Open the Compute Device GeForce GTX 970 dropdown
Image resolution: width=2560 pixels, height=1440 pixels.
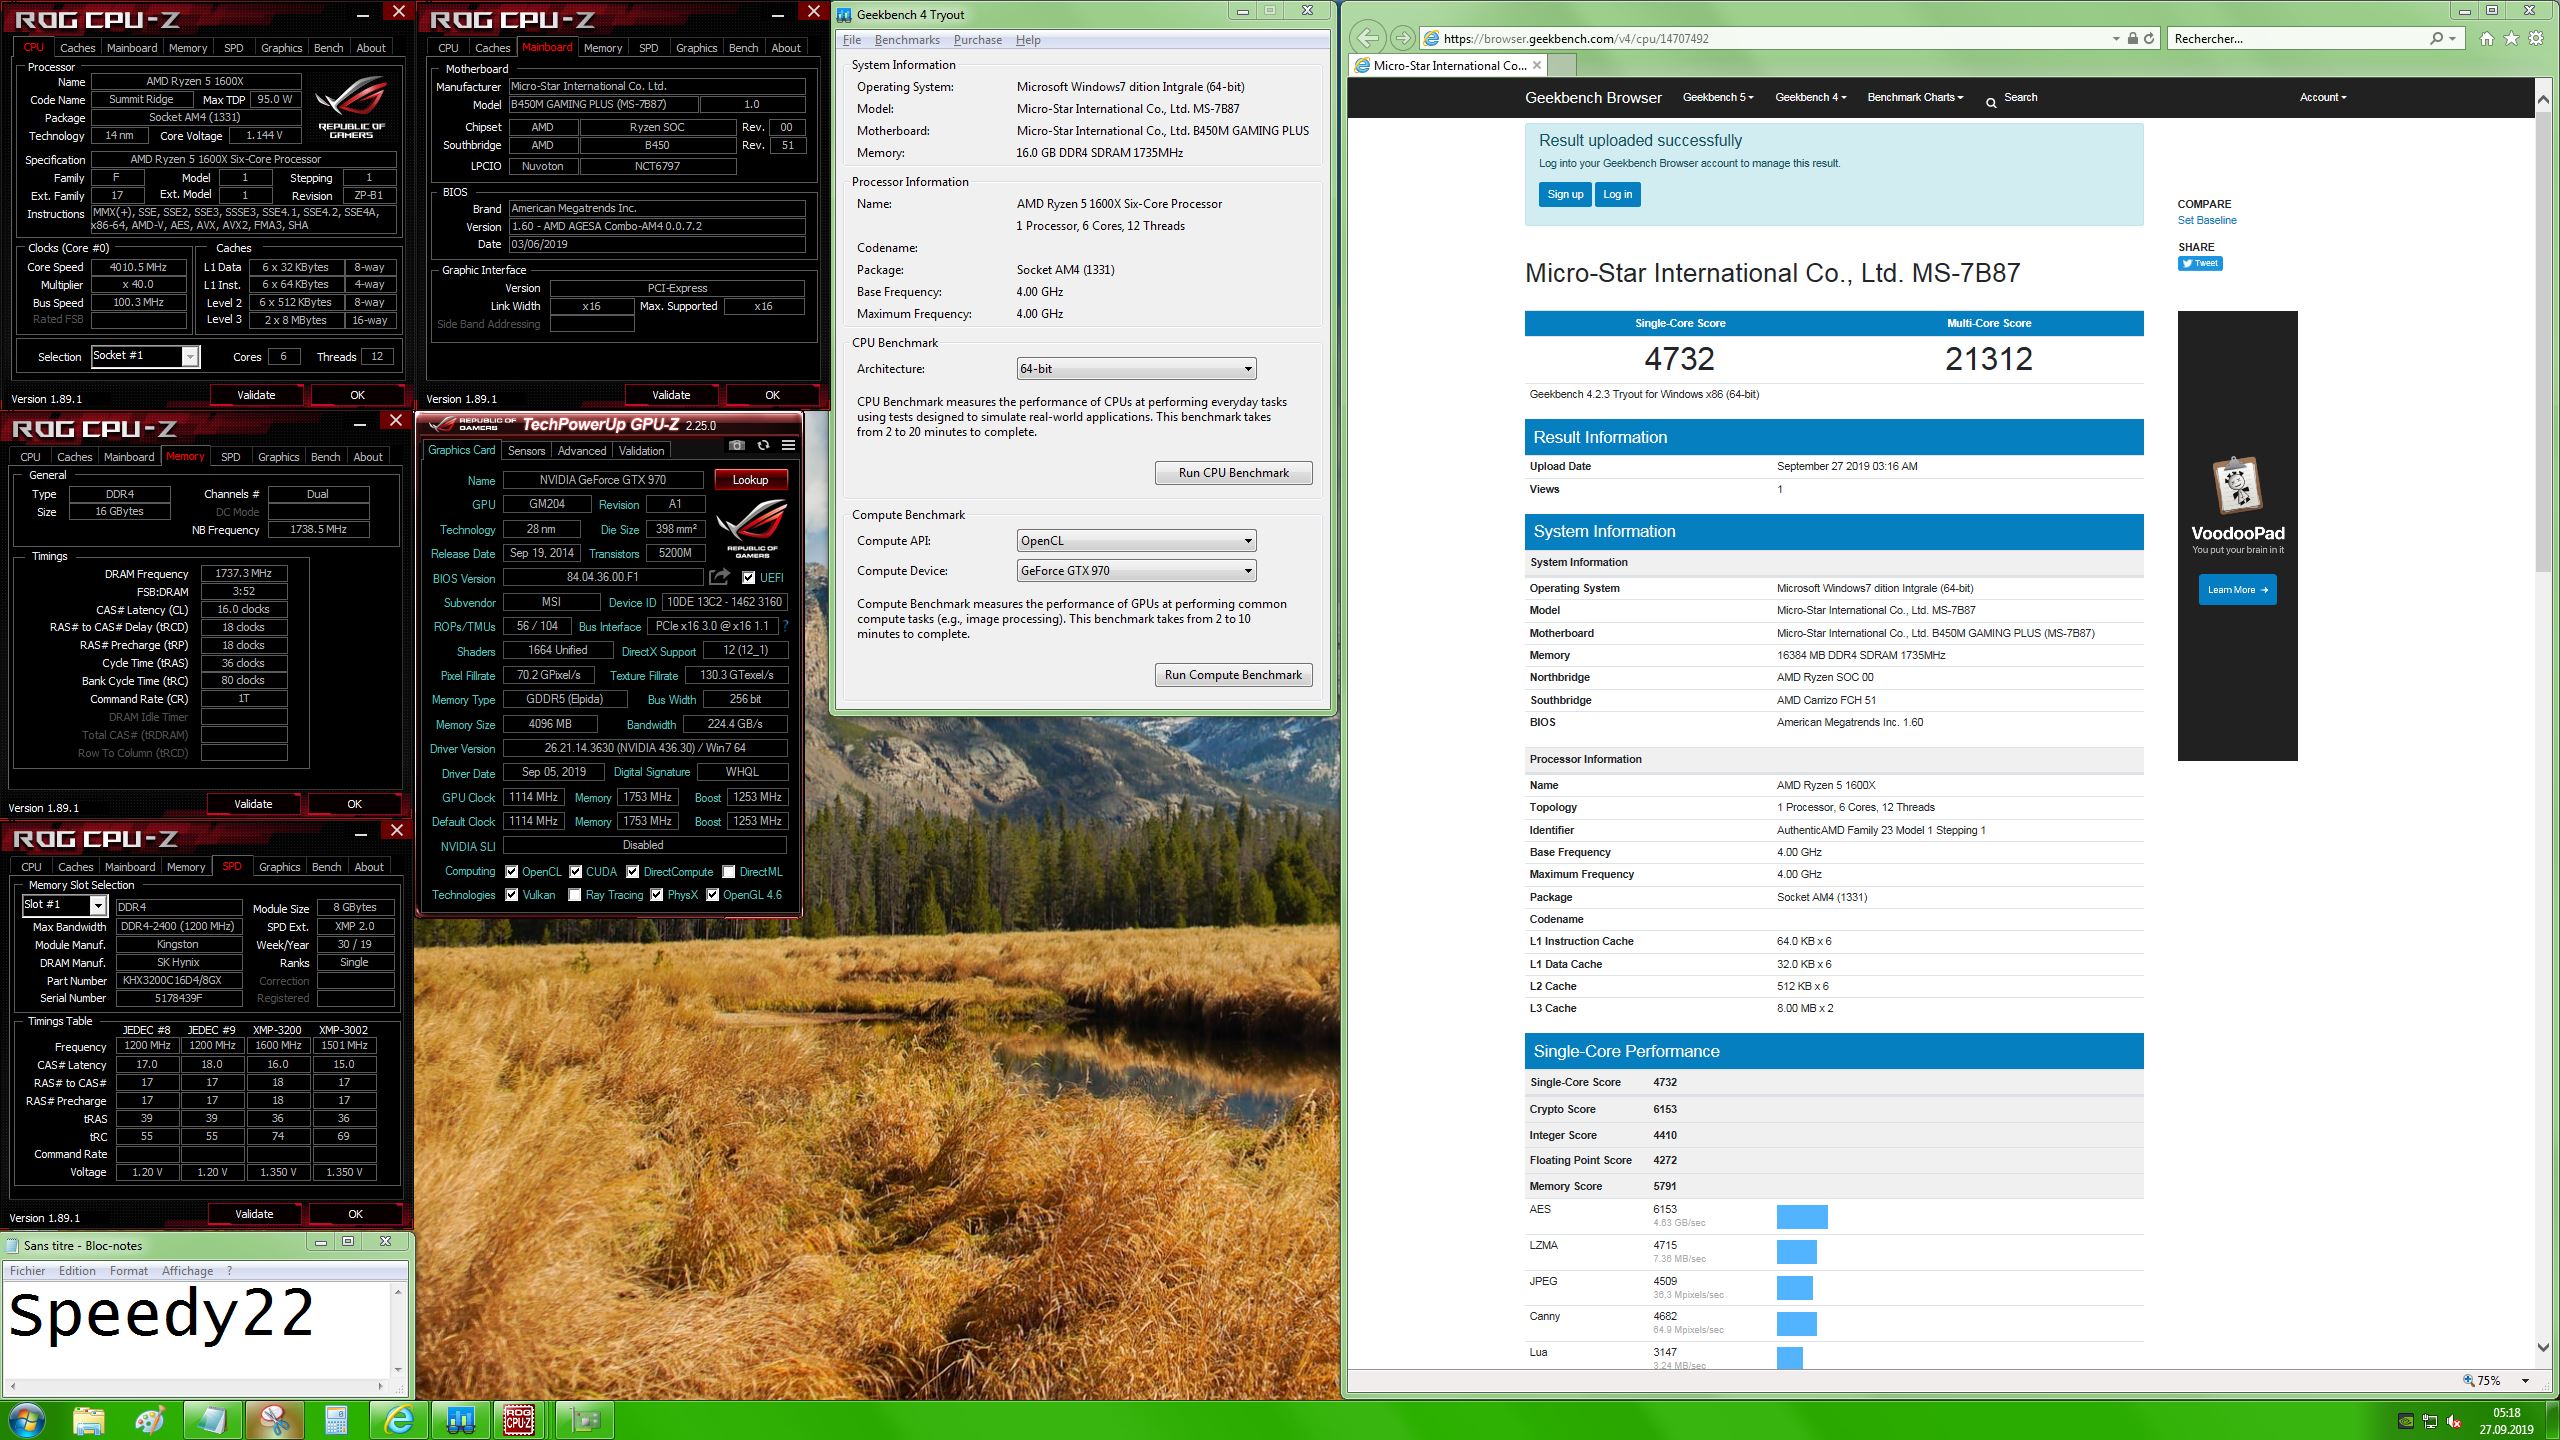pyautogui.click(x=1136, y=571)
